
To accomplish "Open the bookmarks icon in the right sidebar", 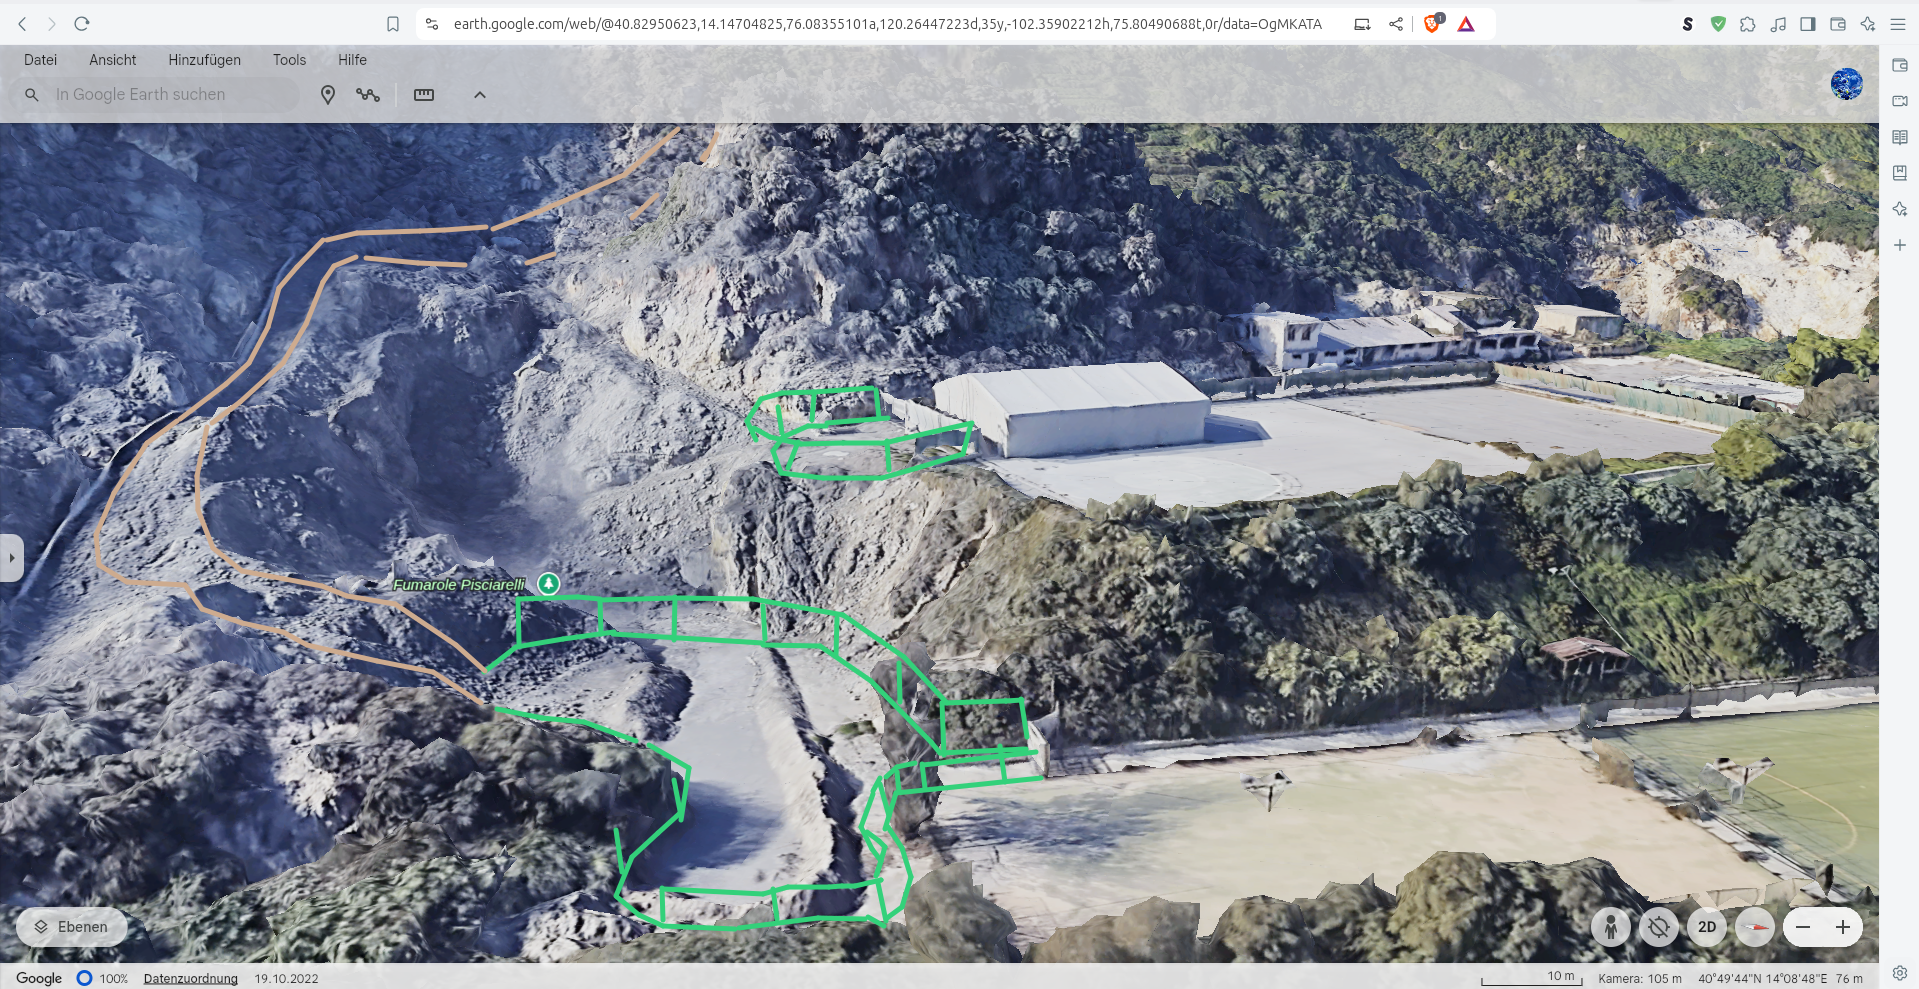I will tap(1900, 173).
